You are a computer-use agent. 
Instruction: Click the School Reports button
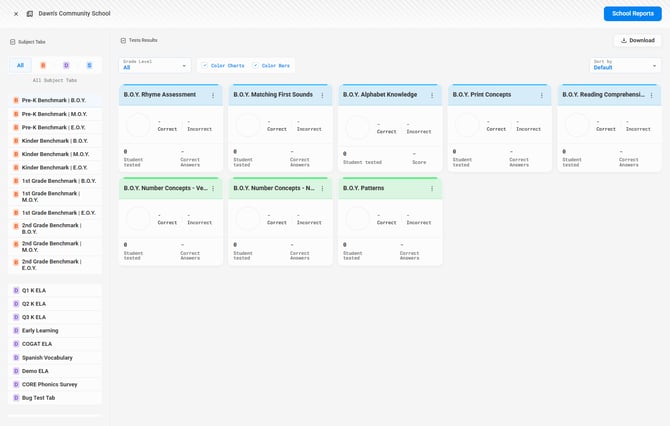point(632,14)
